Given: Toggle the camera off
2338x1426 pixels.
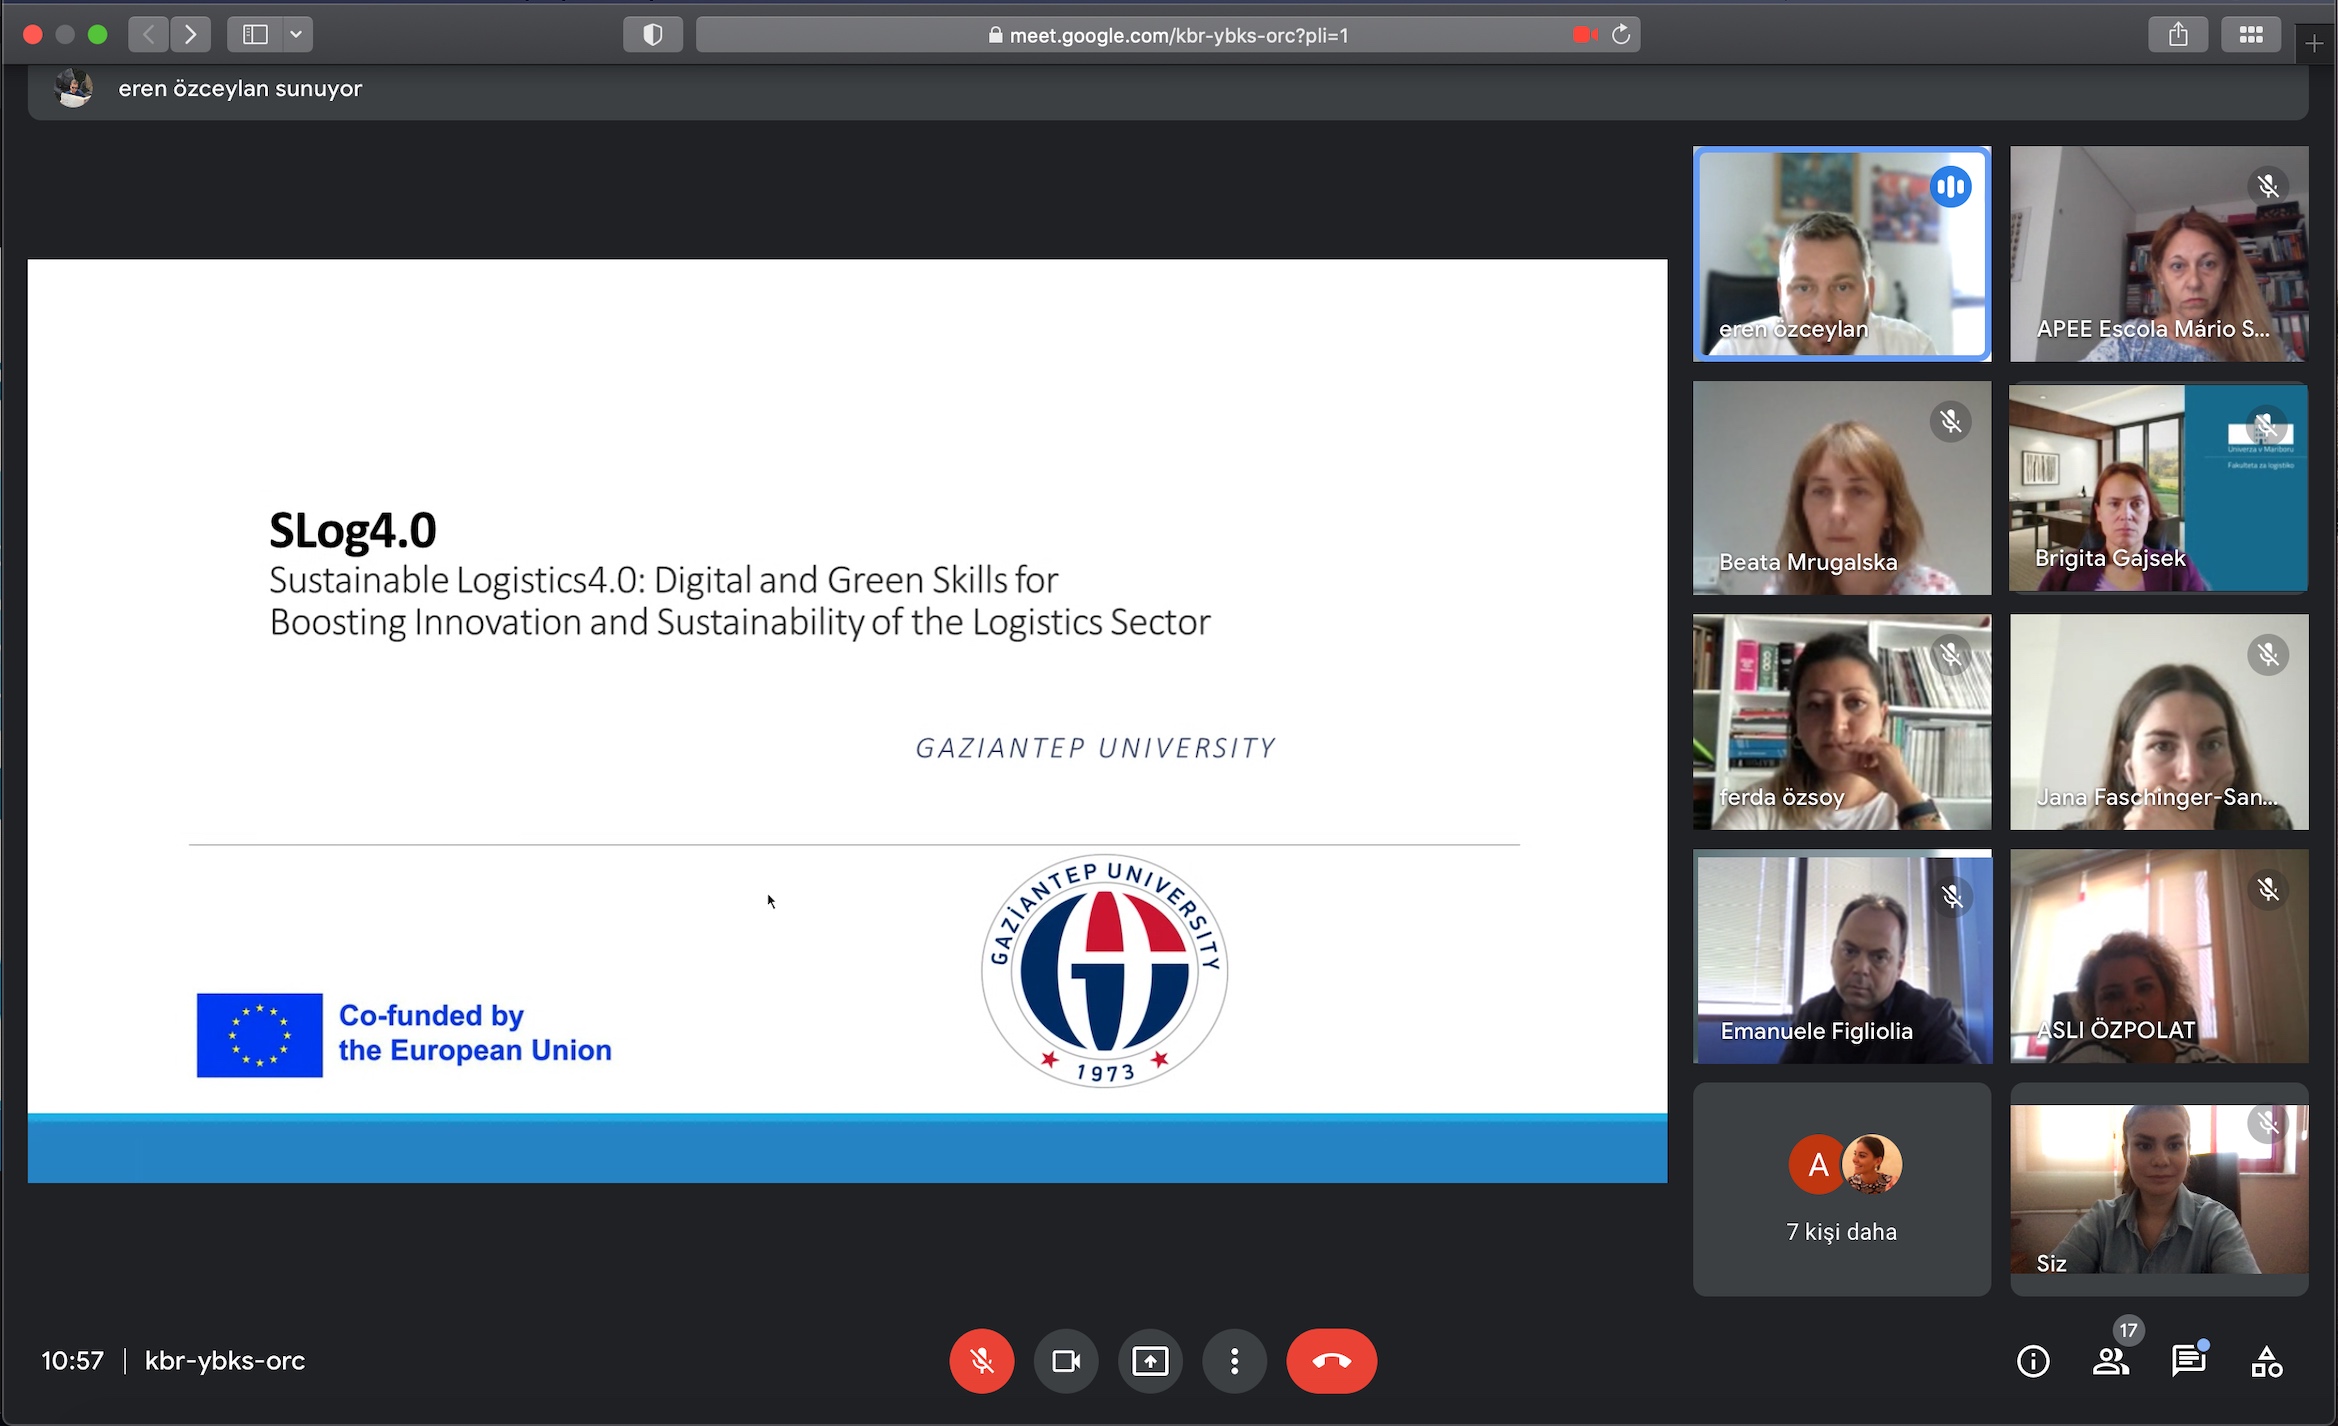Looking at the screenshot, I should pyautogui.click(x=1066, y=1361).
